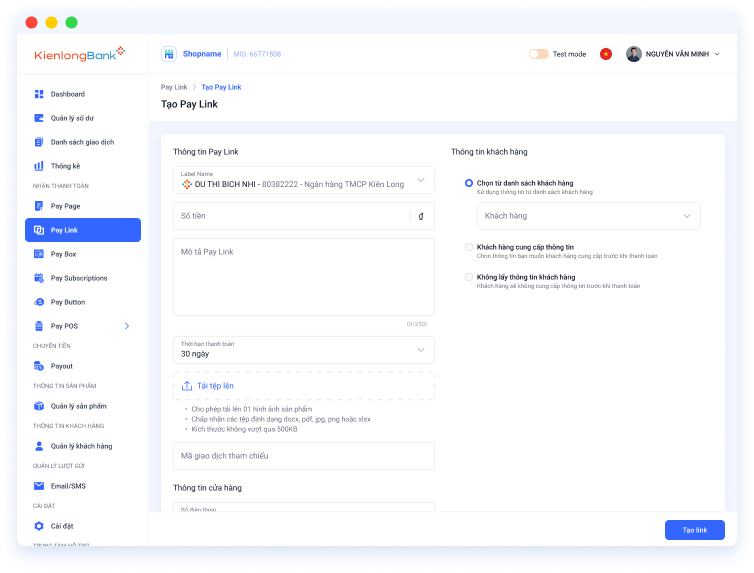Click the Quản lý sản phẩm box icon

tap(39, 406)
